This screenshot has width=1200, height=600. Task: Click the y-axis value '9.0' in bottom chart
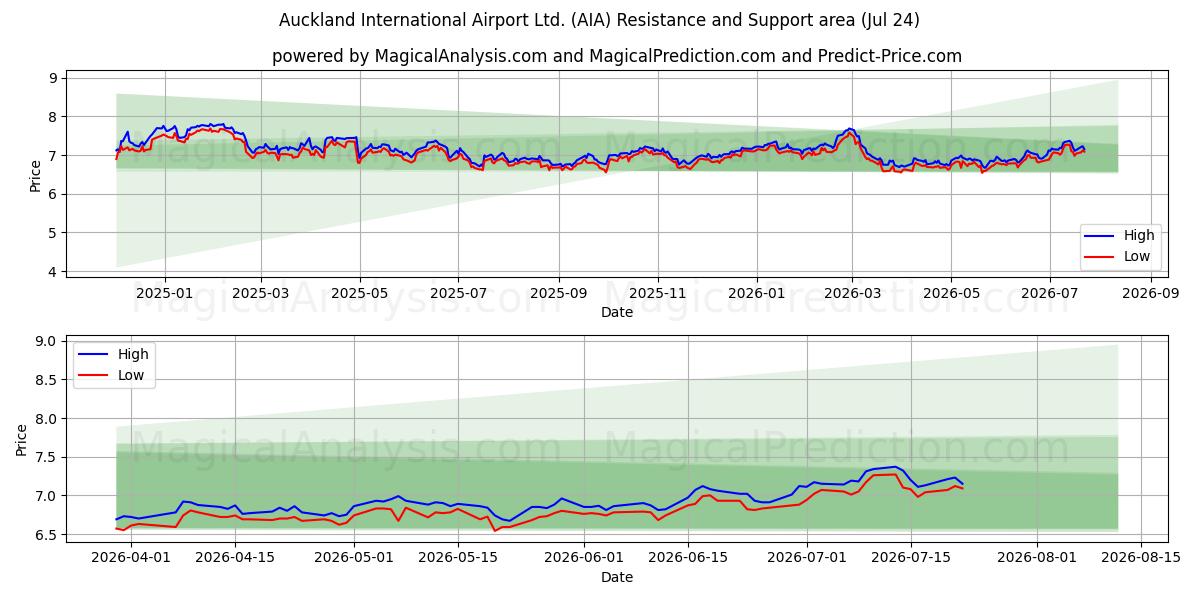pos(48,342)
